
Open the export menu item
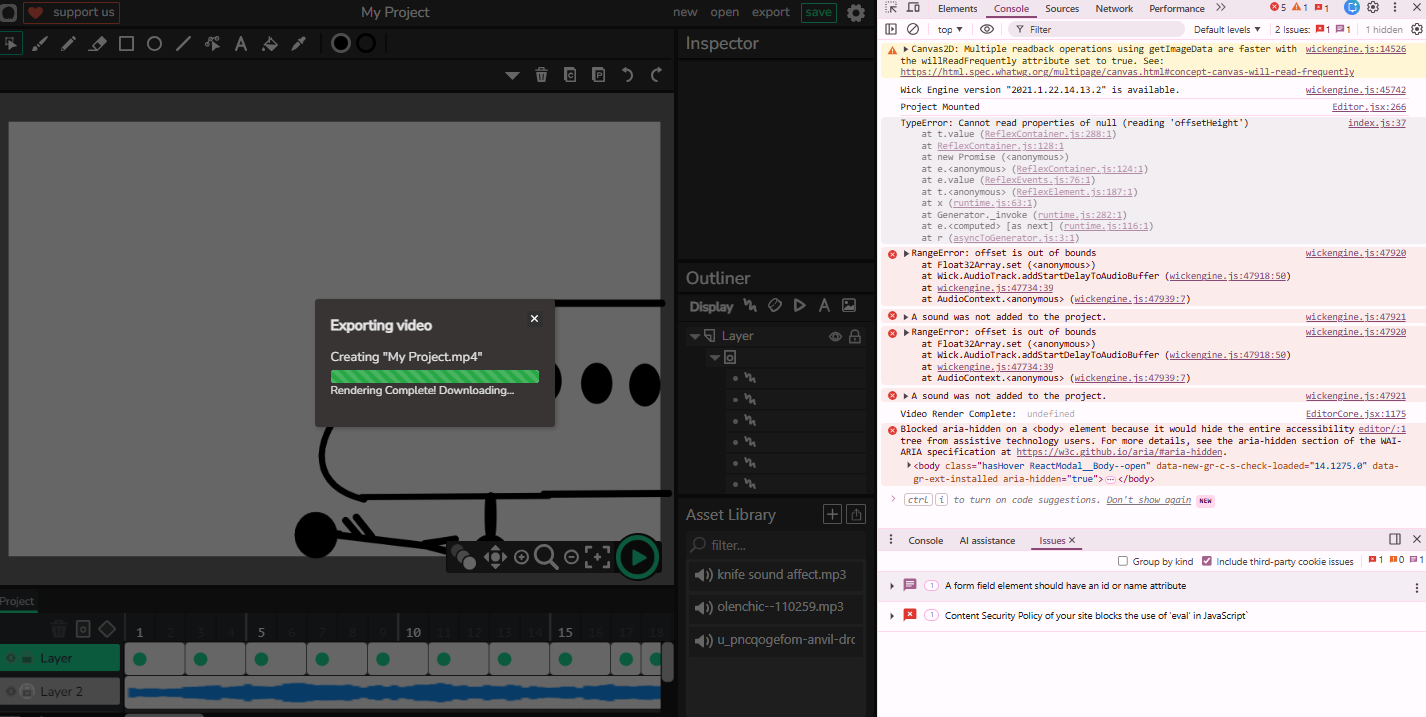click(770, 12)
